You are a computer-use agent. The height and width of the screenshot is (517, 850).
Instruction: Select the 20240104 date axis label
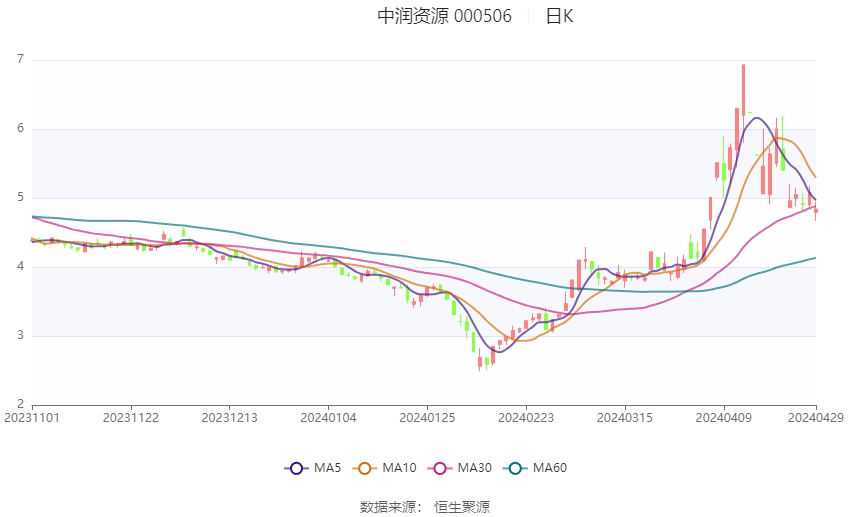(x=329, y=418)
